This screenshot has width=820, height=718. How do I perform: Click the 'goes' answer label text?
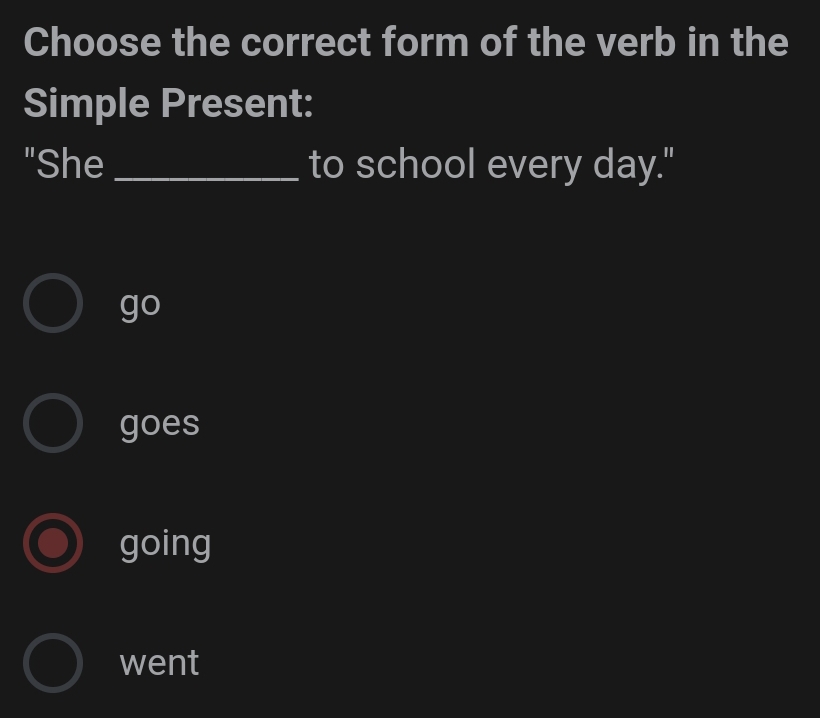click(x=160, y=423)
